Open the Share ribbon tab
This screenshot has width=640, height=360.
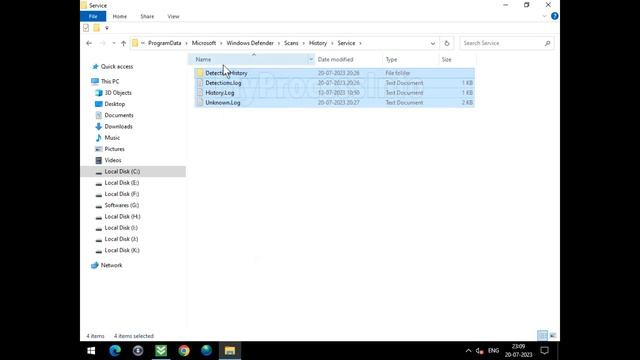point(147,16)
